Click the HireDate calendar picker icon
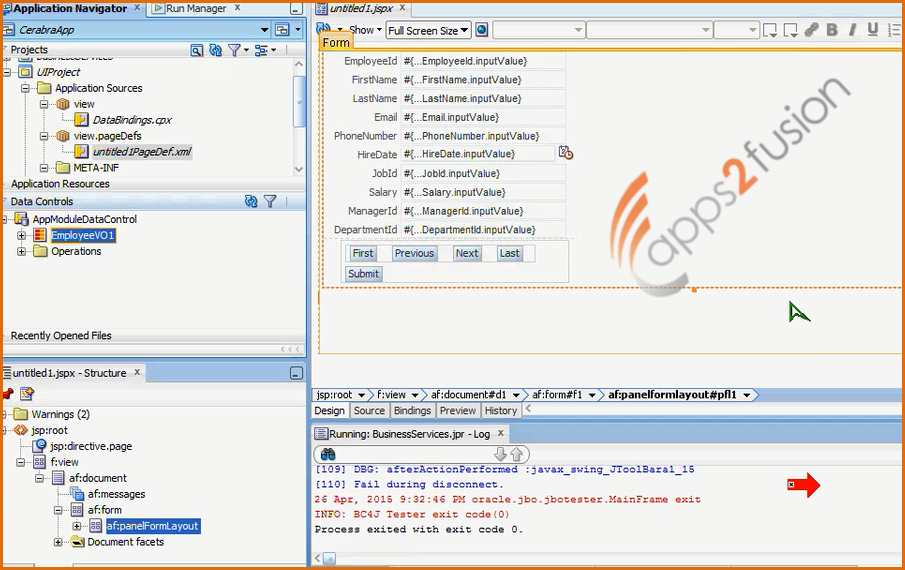Image resolution: width=905 pixels, height=570 pixels. coord(566,153)
